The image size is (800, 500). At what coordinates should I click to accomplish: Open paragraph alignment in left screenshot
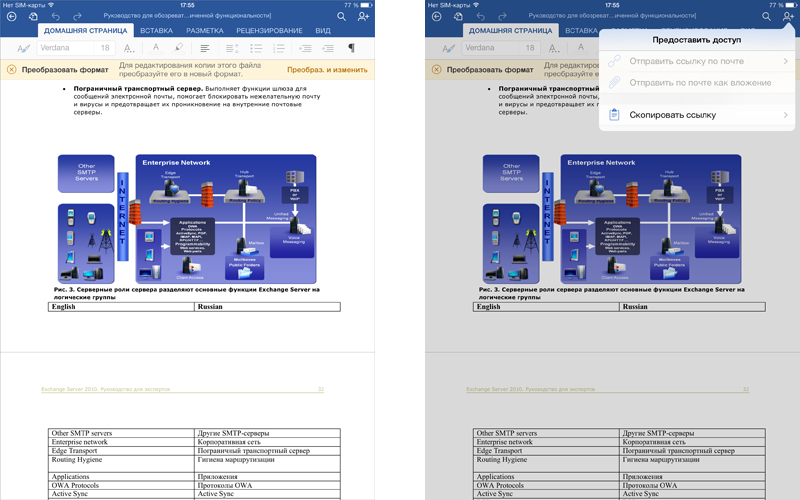pyautogui.click(x=205, y=48)
